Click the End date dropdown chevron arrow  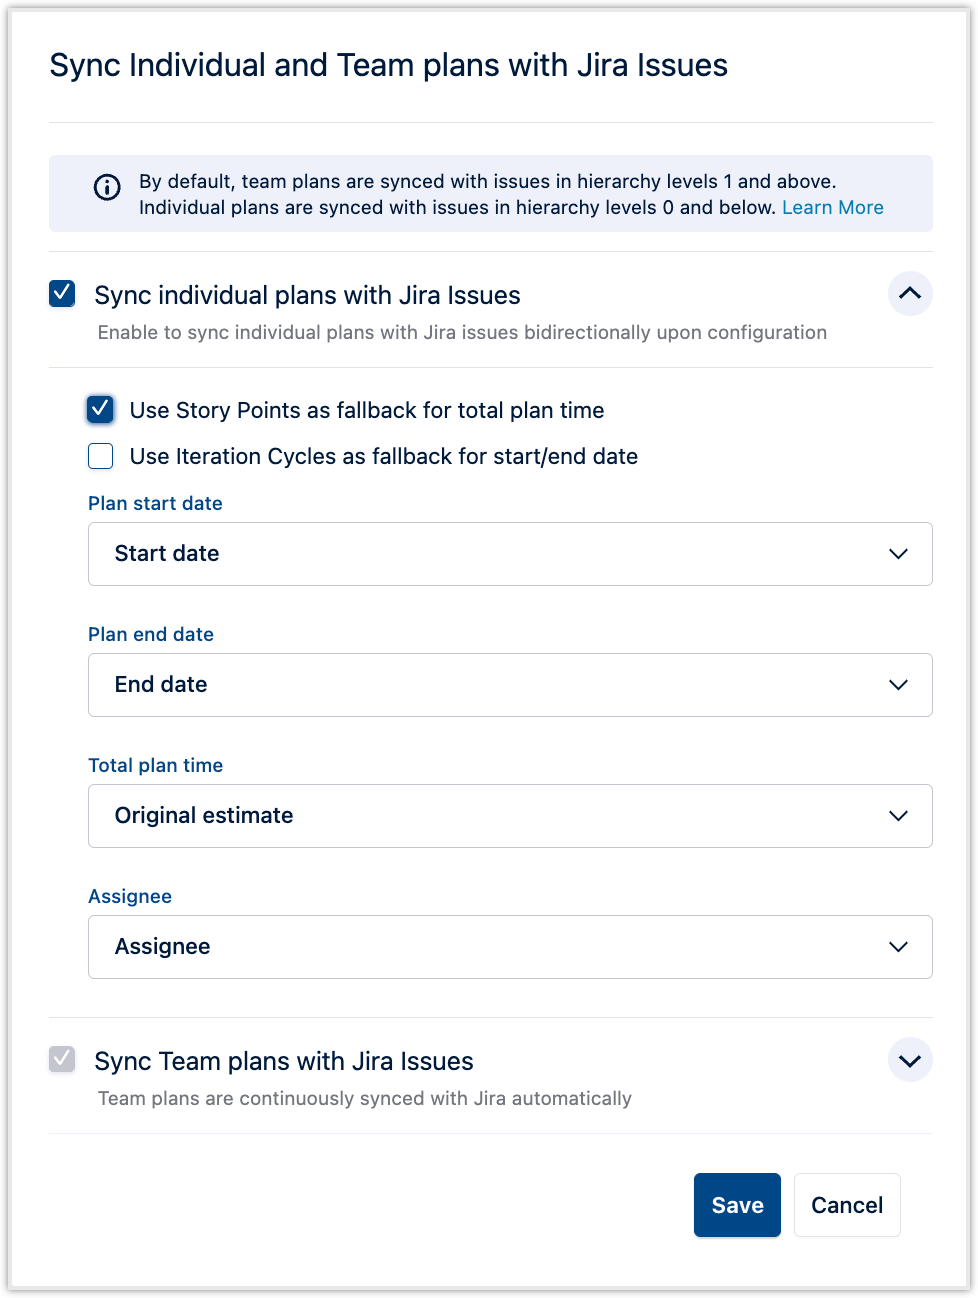(x=898, y=685)
